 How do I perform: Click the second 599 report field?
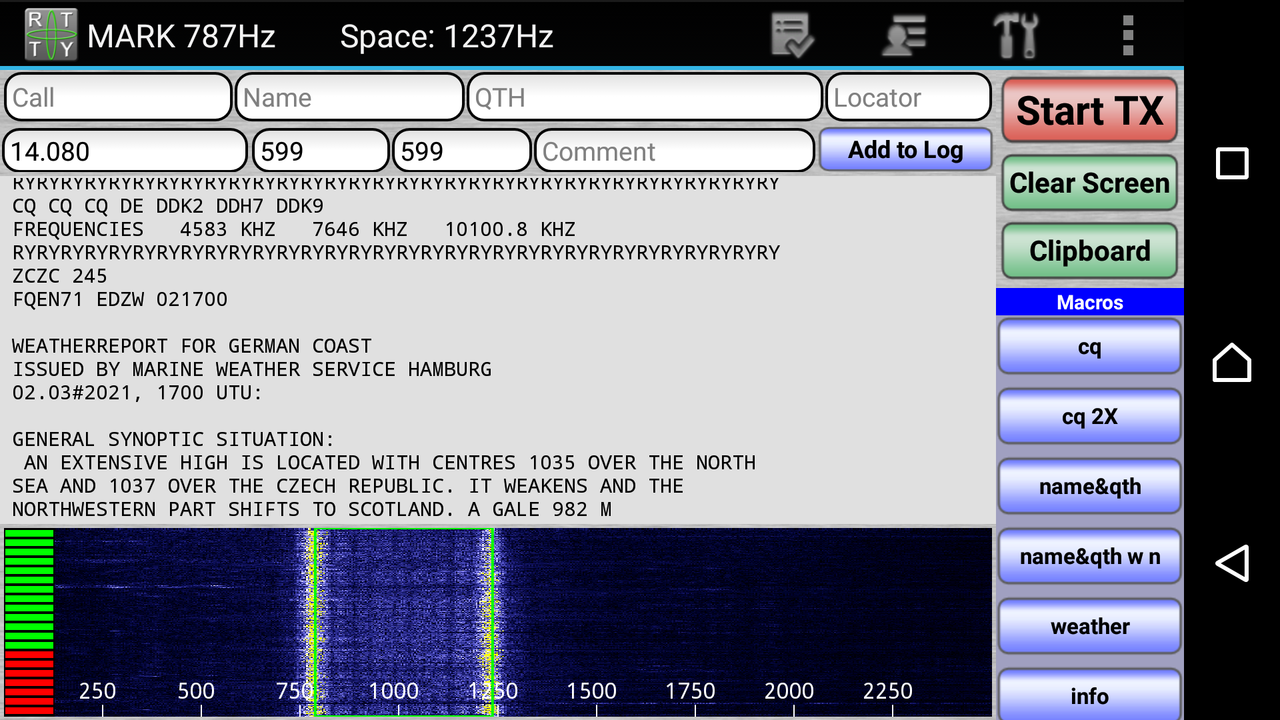462,152
